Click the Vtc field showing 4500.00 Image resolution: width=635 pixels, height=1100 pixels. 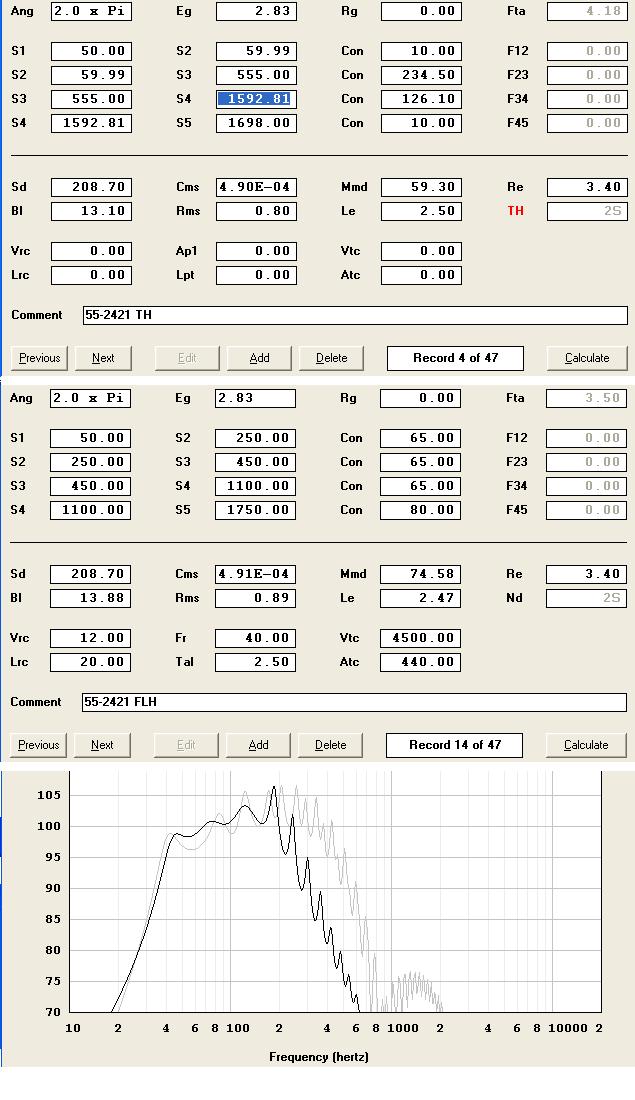point(421,638)
